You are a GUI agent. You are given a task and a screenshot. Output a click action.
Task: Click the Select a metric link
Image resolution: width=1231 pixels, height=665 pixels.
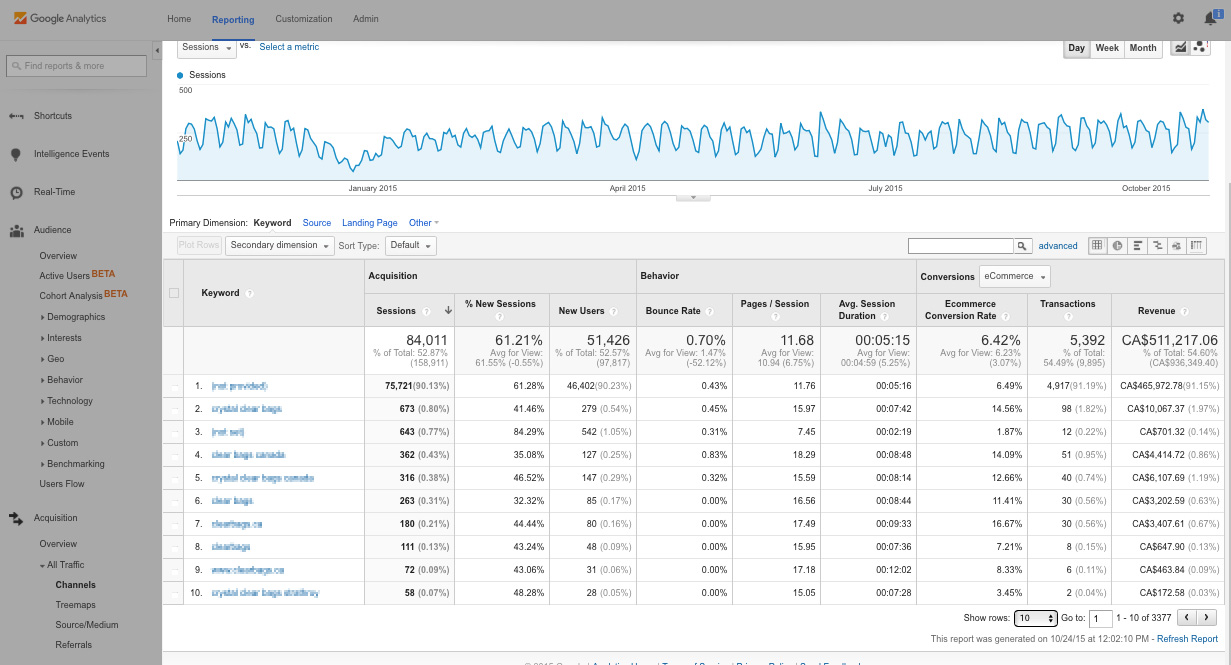289,47
